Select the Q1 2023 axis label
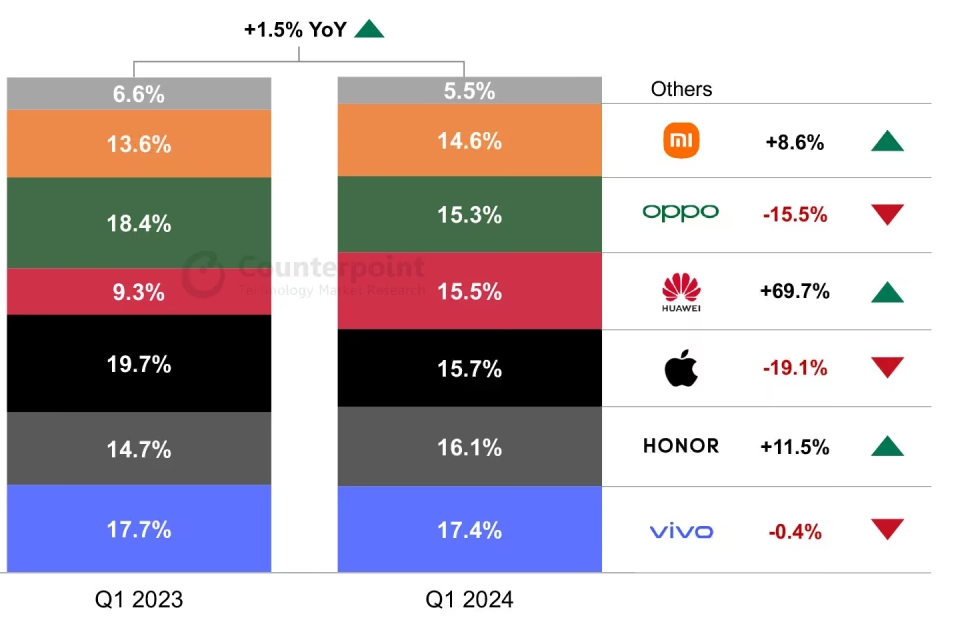 click(139, 600)
